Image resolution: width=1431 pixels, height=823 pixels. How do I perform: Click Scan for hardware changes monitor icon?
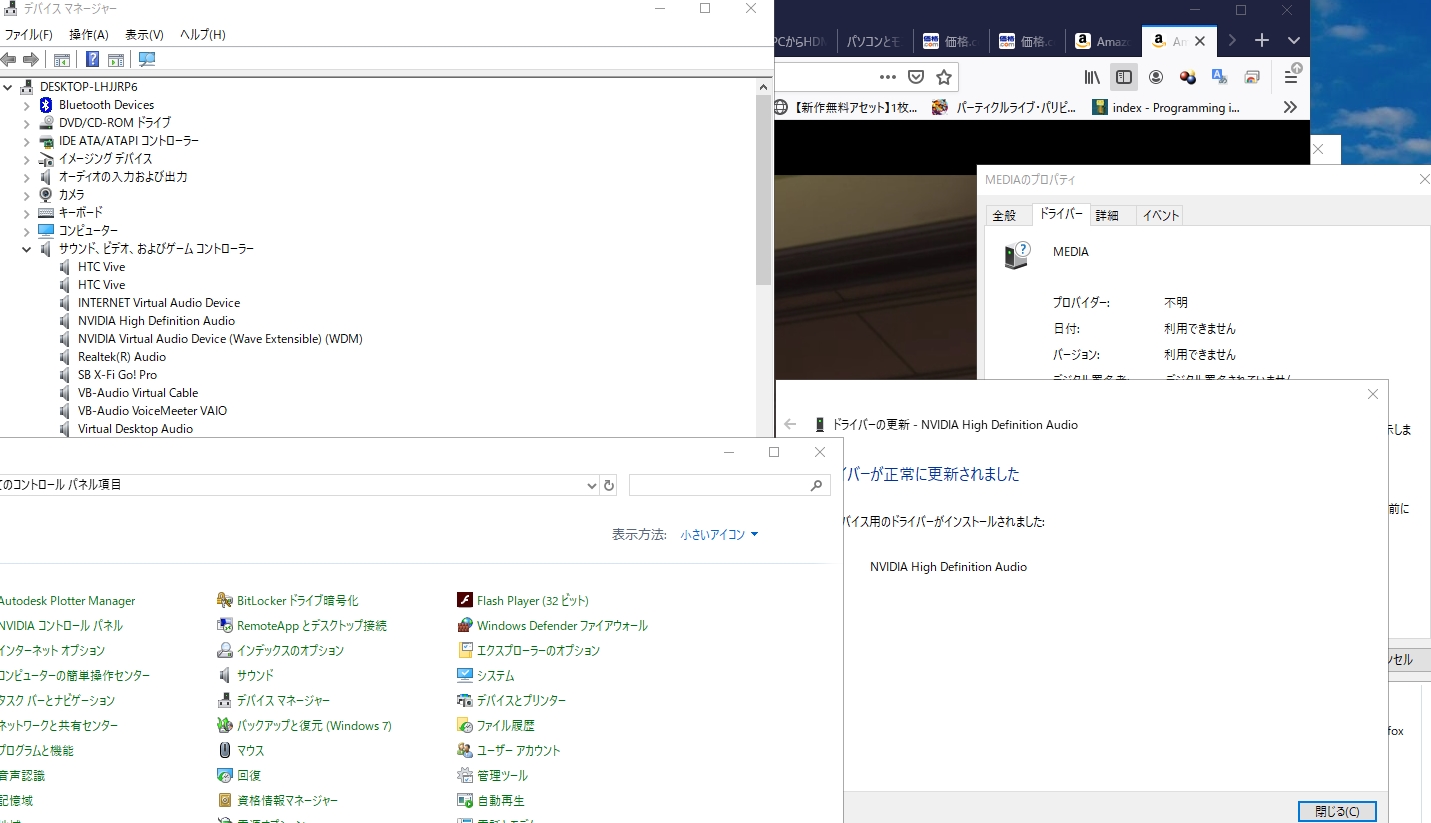click(147, 59)
